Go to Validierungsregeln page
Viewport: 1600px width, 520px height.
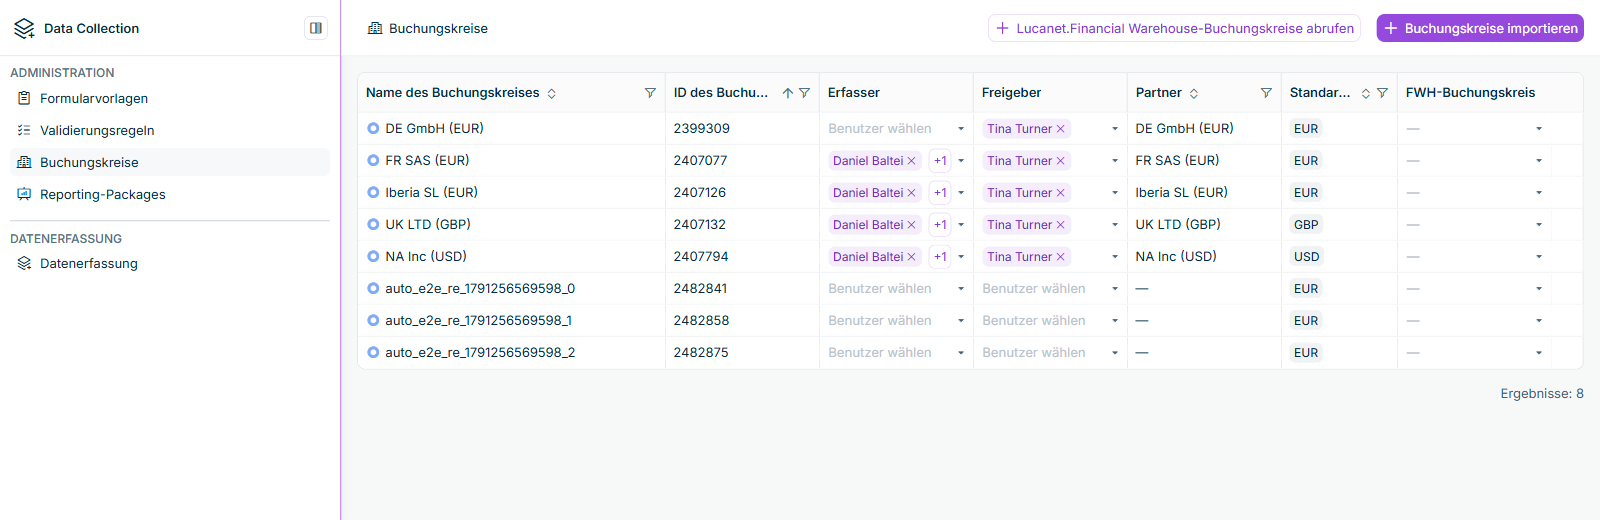(x=170, y=130)
